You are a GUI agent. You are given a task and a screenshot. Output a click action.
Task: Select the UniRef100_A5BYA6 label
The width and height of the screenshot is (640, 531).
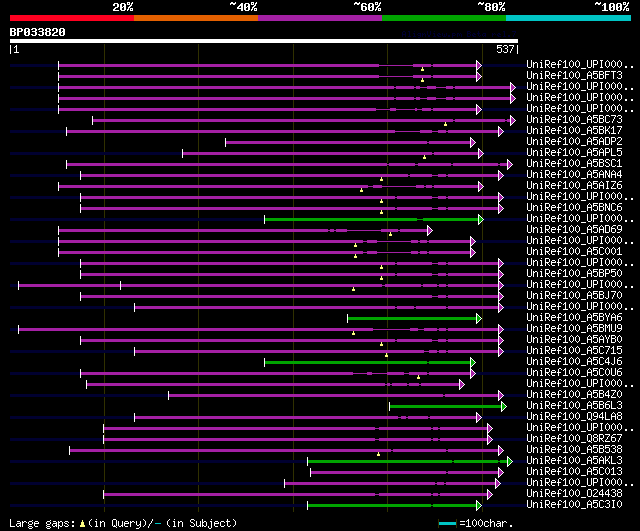(574, 318)
